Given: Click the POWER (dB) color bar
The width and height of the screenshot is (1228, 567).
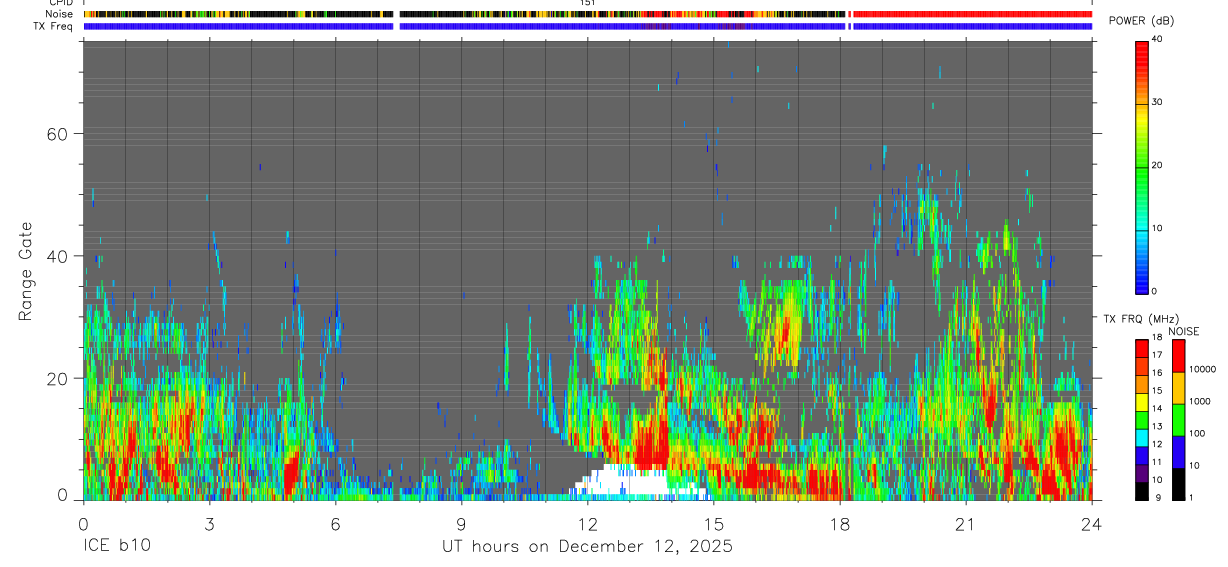Looking at the screenshot, I should [1141, 166].
